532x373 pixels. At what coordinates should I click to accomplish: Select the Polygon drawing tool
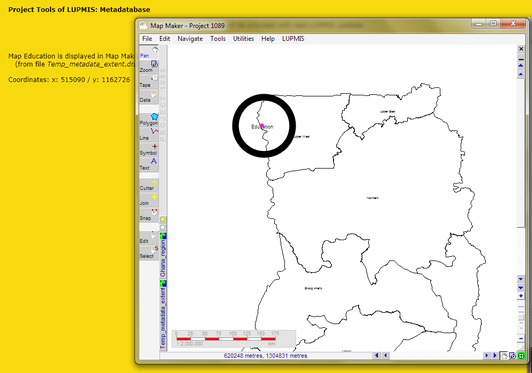(x=149, y=119)
